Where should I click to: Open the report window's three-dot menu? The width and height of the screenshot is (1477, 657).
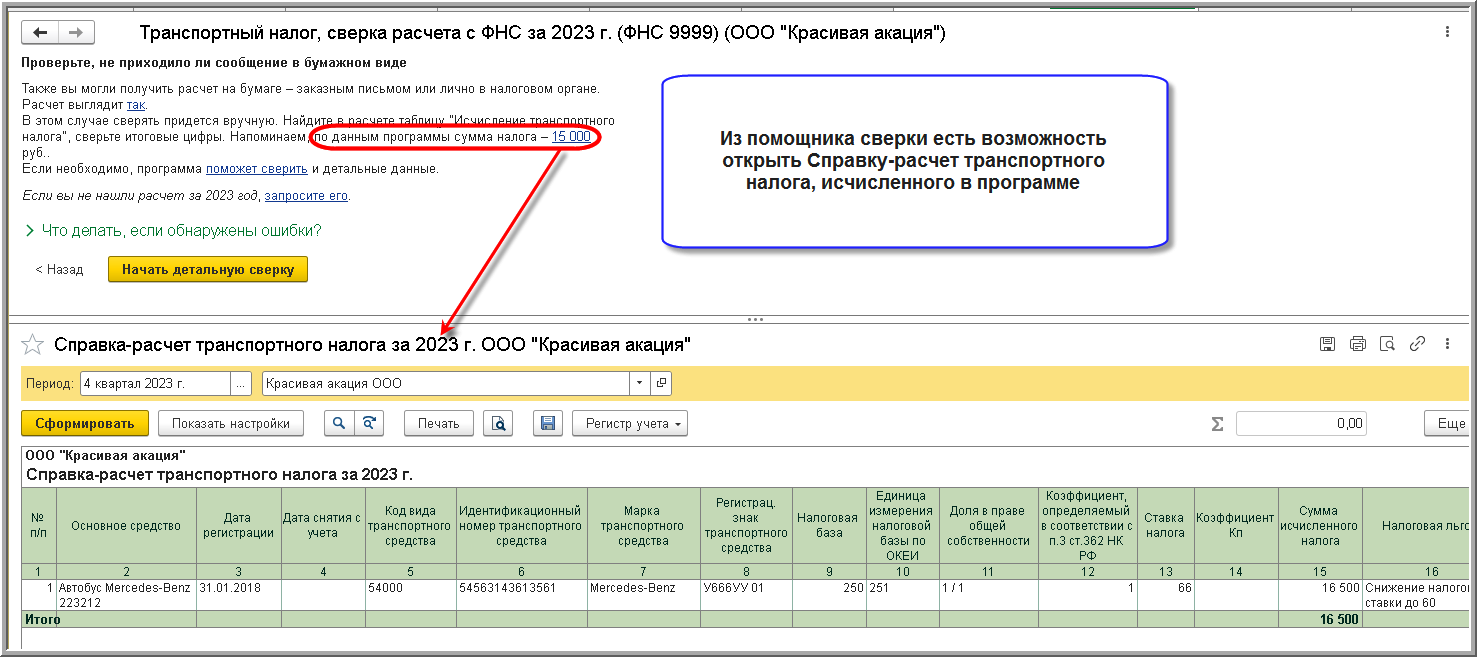coord(1447,344)
